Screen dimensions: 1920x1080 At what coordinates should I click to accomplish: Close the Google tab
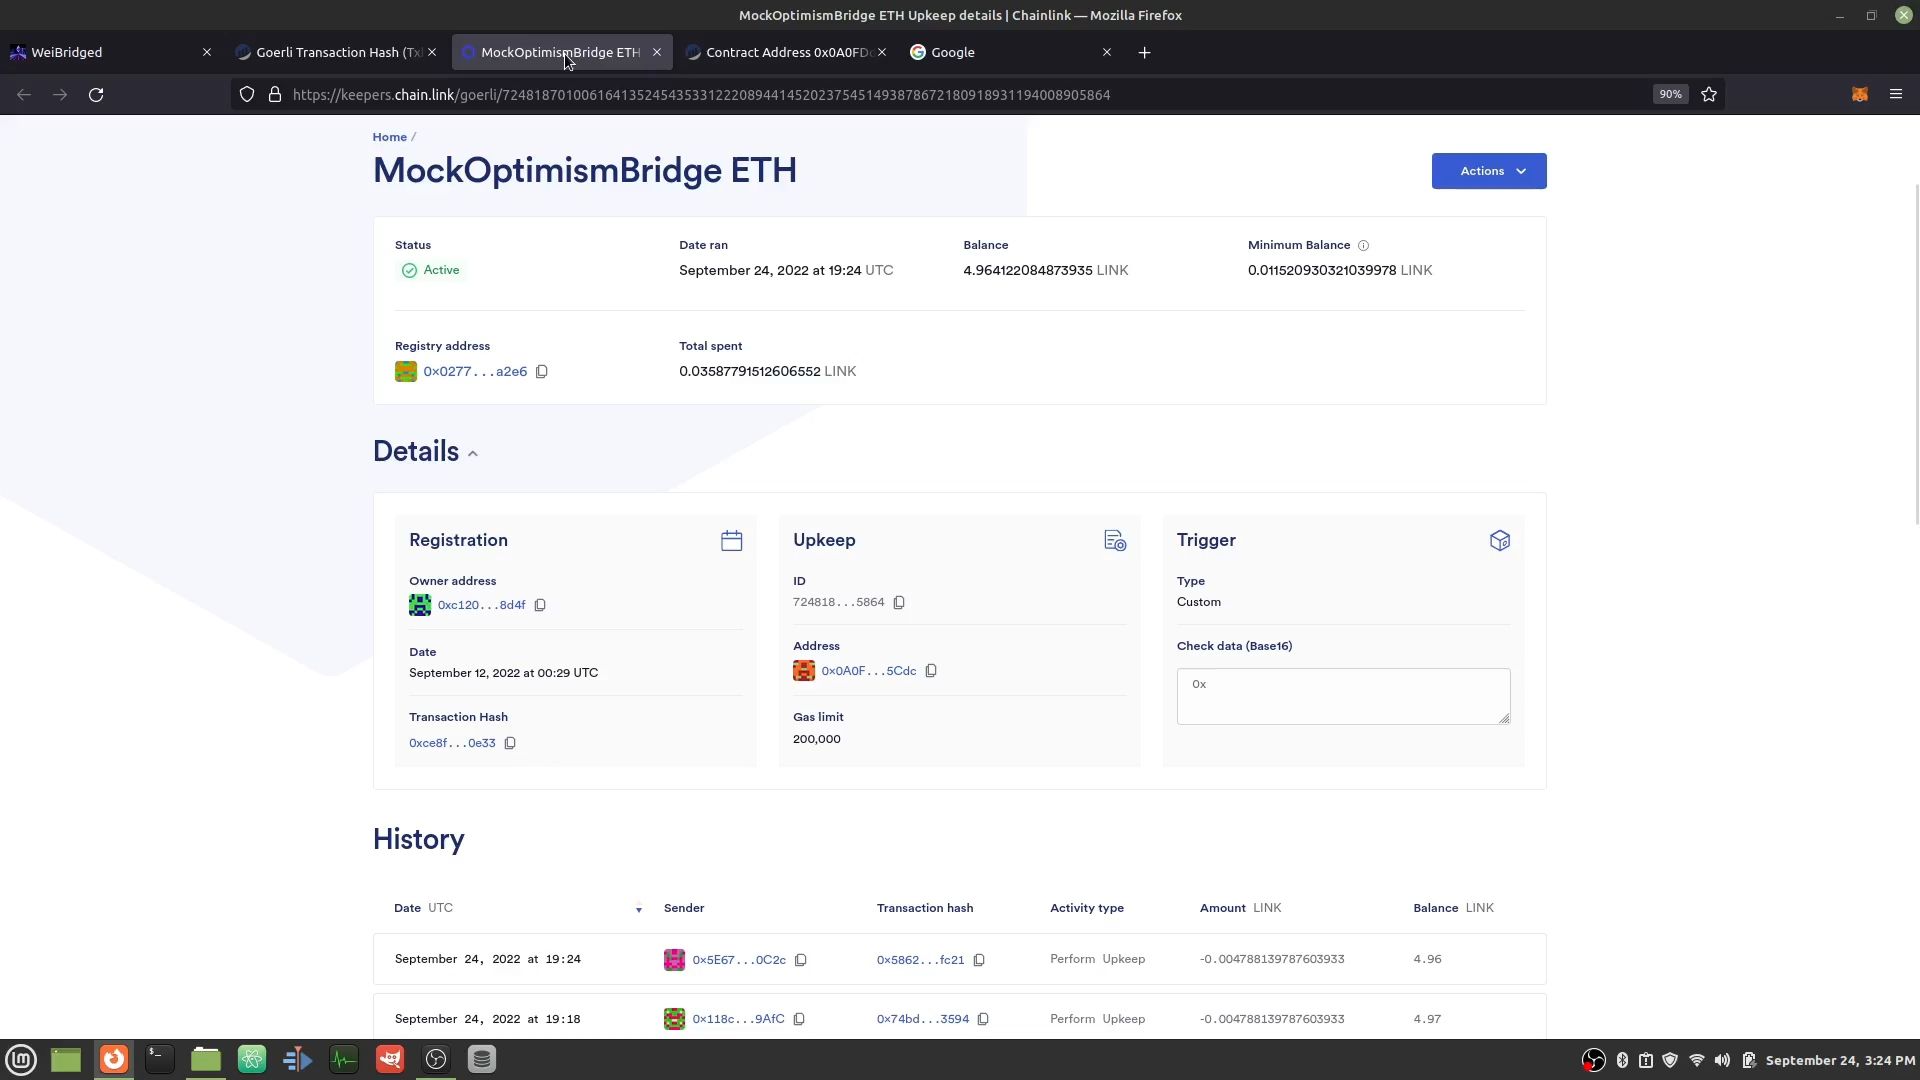coord(1107,52)
